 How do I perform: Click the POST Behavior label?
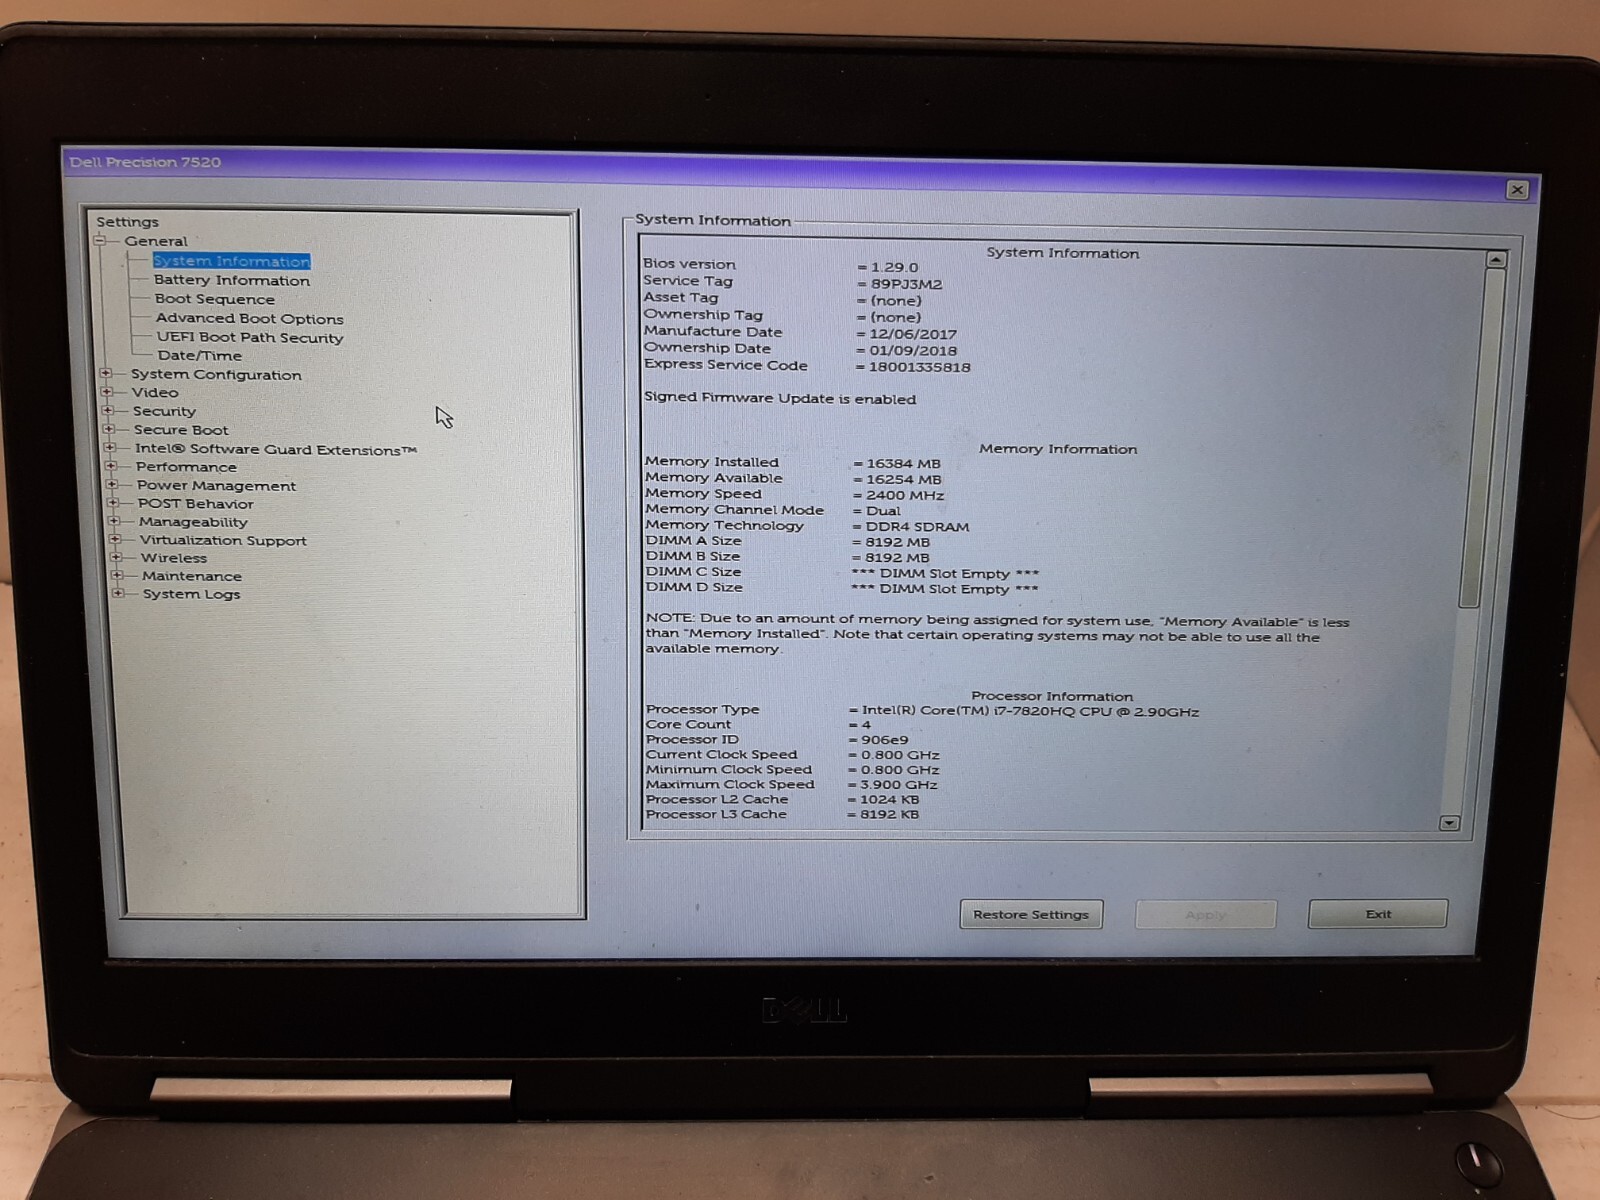(x=195, y=504)
